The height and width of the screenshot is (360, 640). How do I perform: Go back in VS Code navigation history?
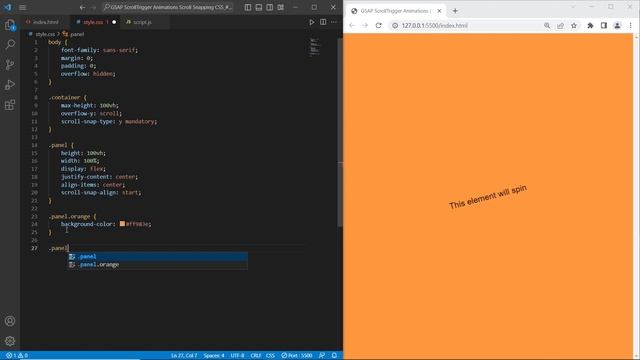point(82,7)
